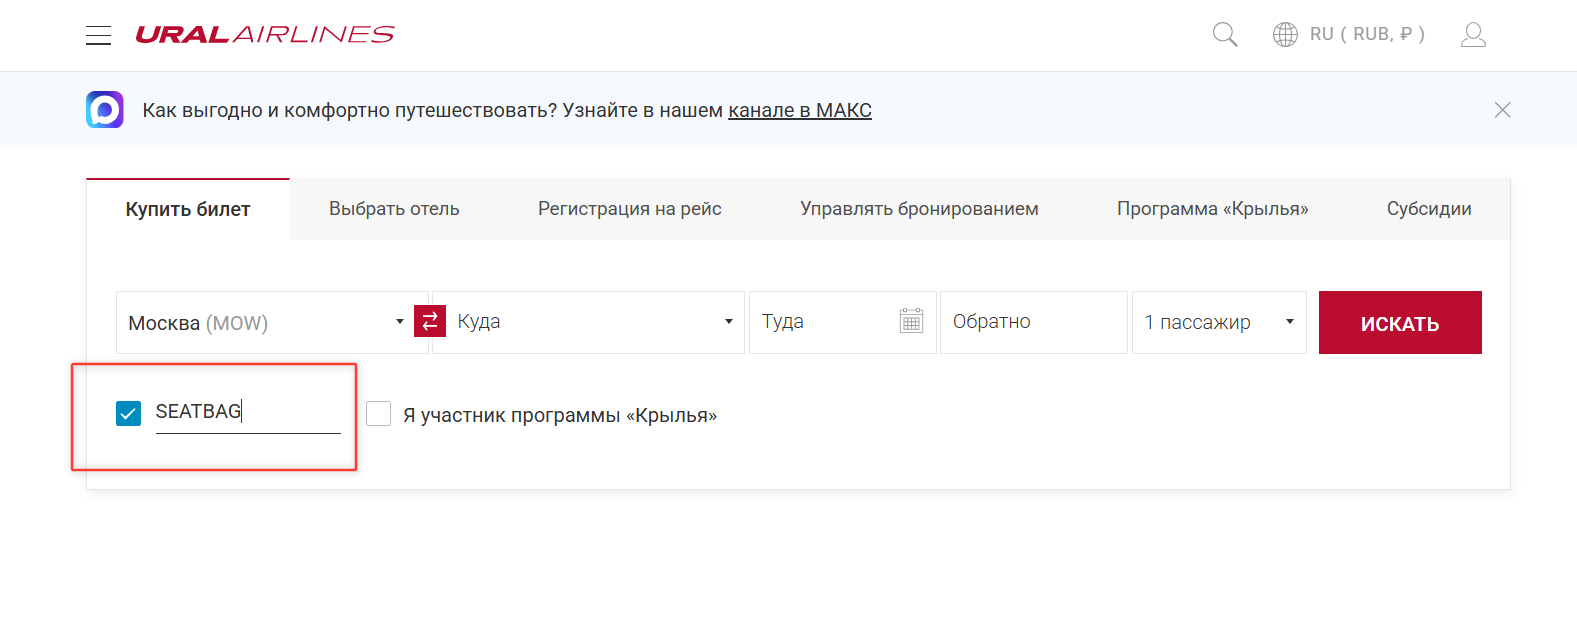Click the MAX messenger app icon
The image size is (1577, 620).
(105, 110)
